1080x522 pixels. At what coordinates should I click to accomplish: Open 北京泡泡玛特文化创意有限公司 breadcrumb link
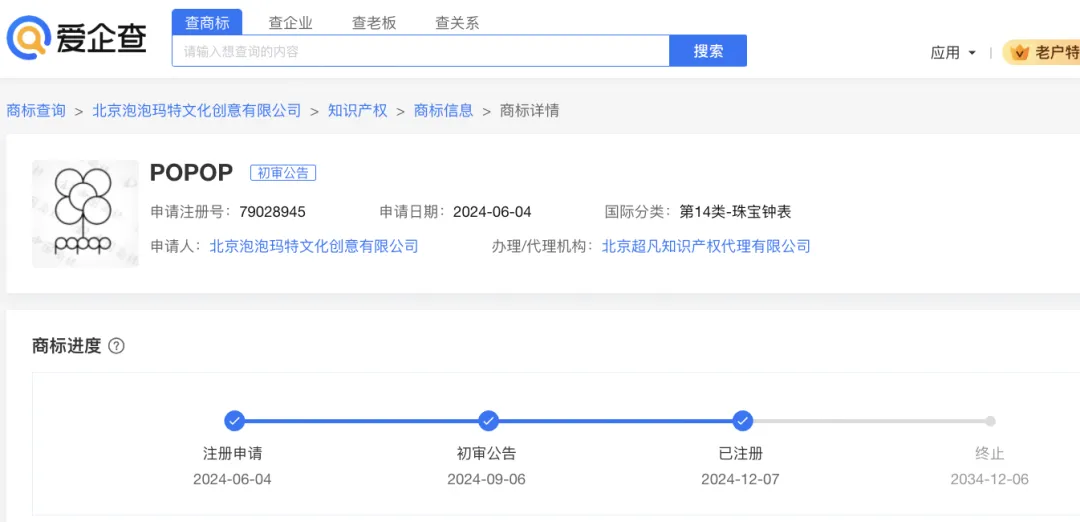coord(197,110)
